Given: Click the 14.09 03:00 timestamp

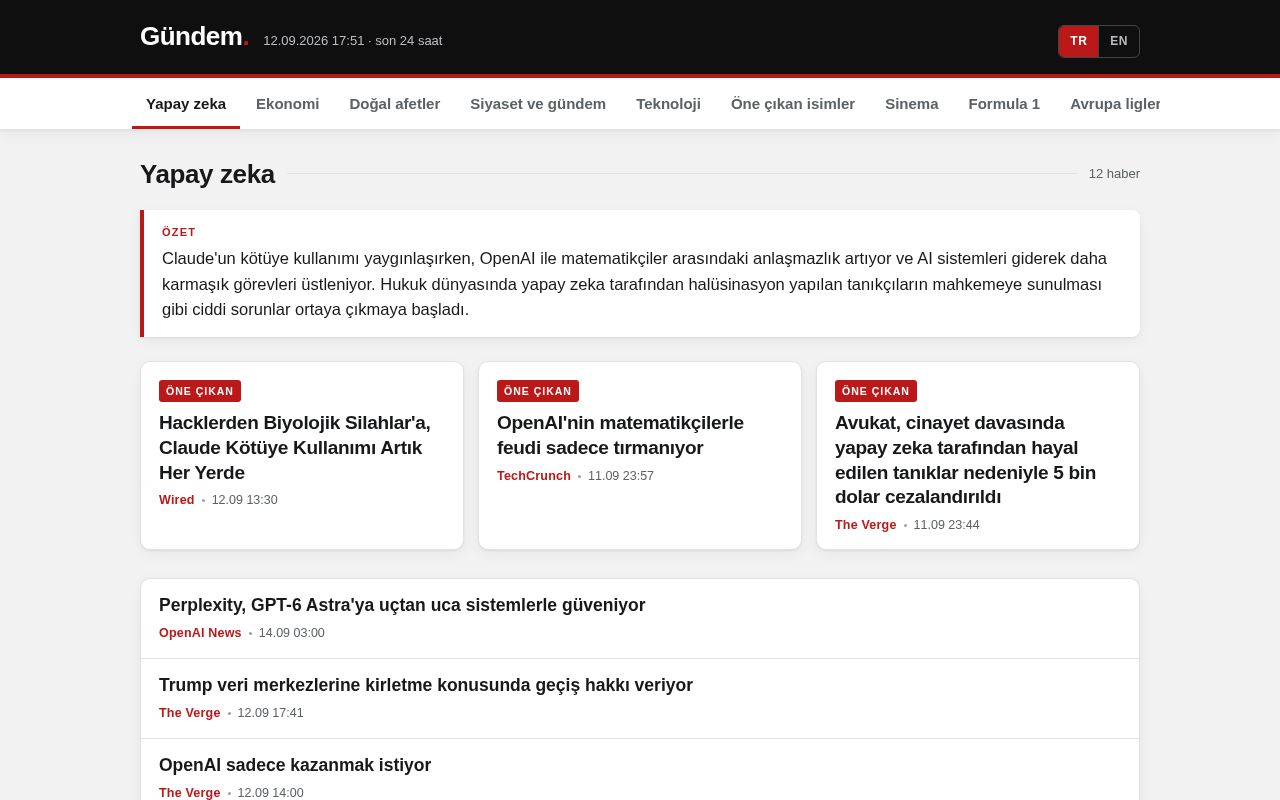Looking at the screenshot, I should 292,633.
